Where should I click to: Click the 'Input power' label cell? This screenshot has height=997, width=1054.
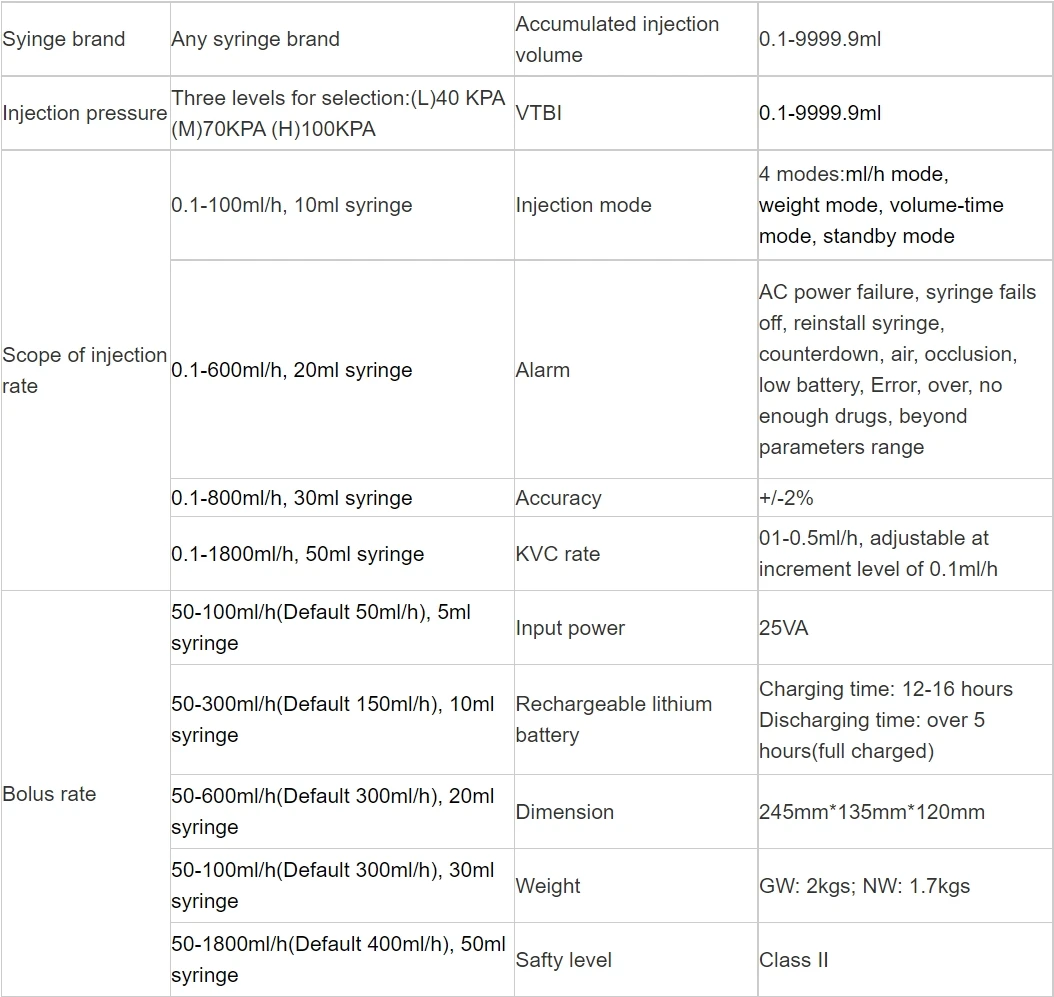[x=570, y=628]
